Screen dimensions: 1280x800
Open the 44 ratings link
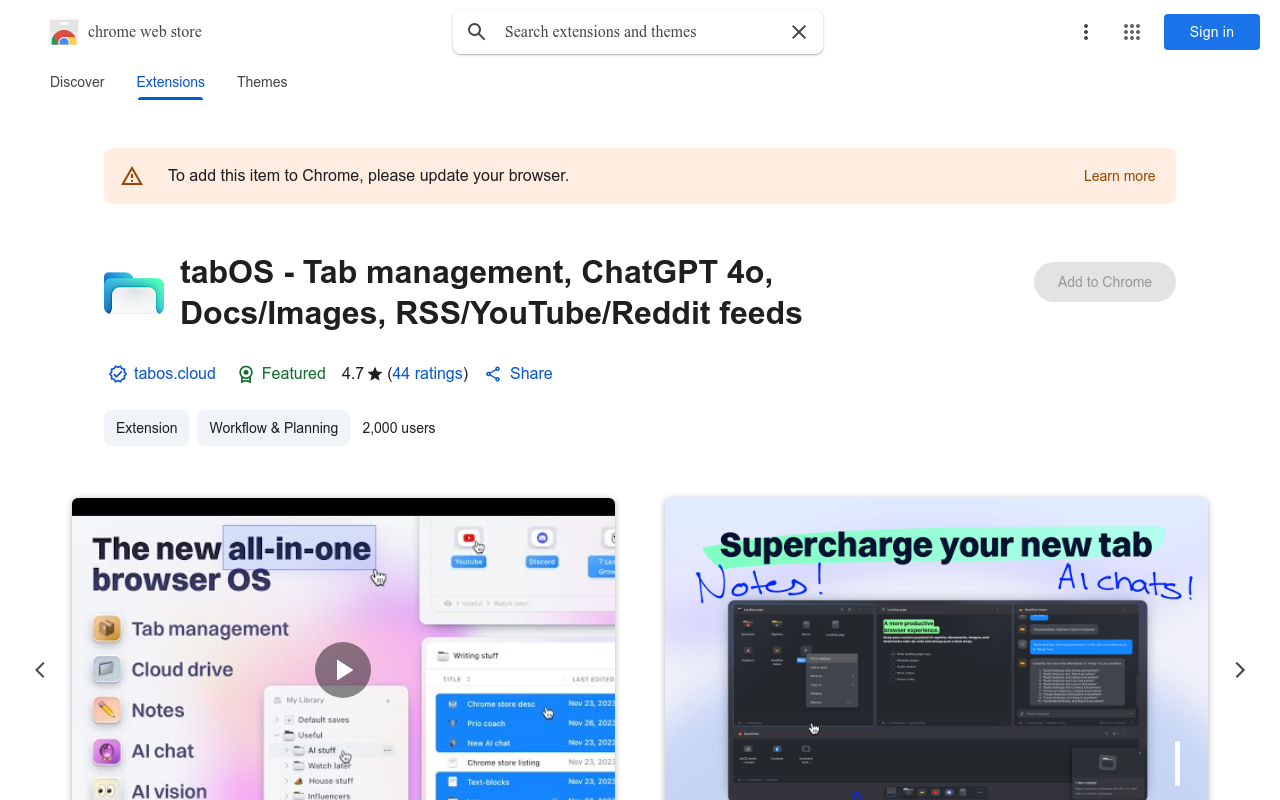[x=428, y=374]
